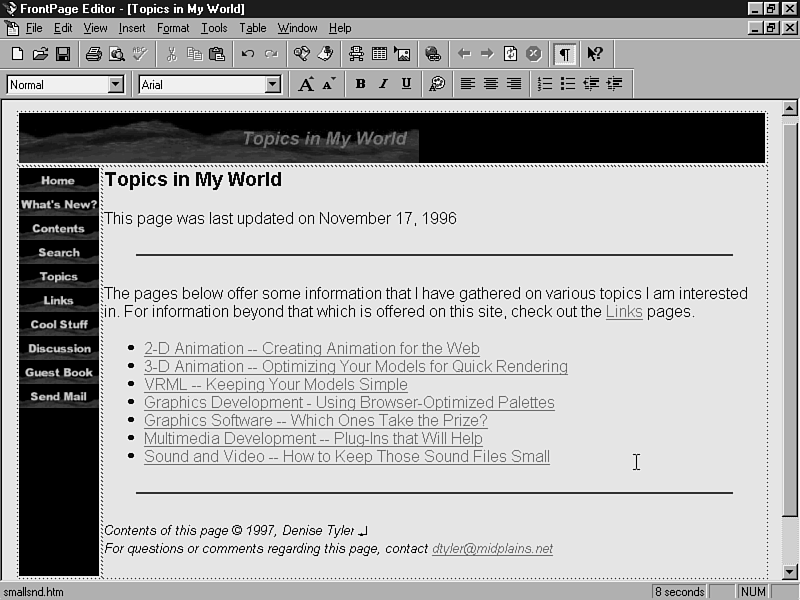Click the Increase Text Size icon
800x600 pixels.
[x=306, y=85]
